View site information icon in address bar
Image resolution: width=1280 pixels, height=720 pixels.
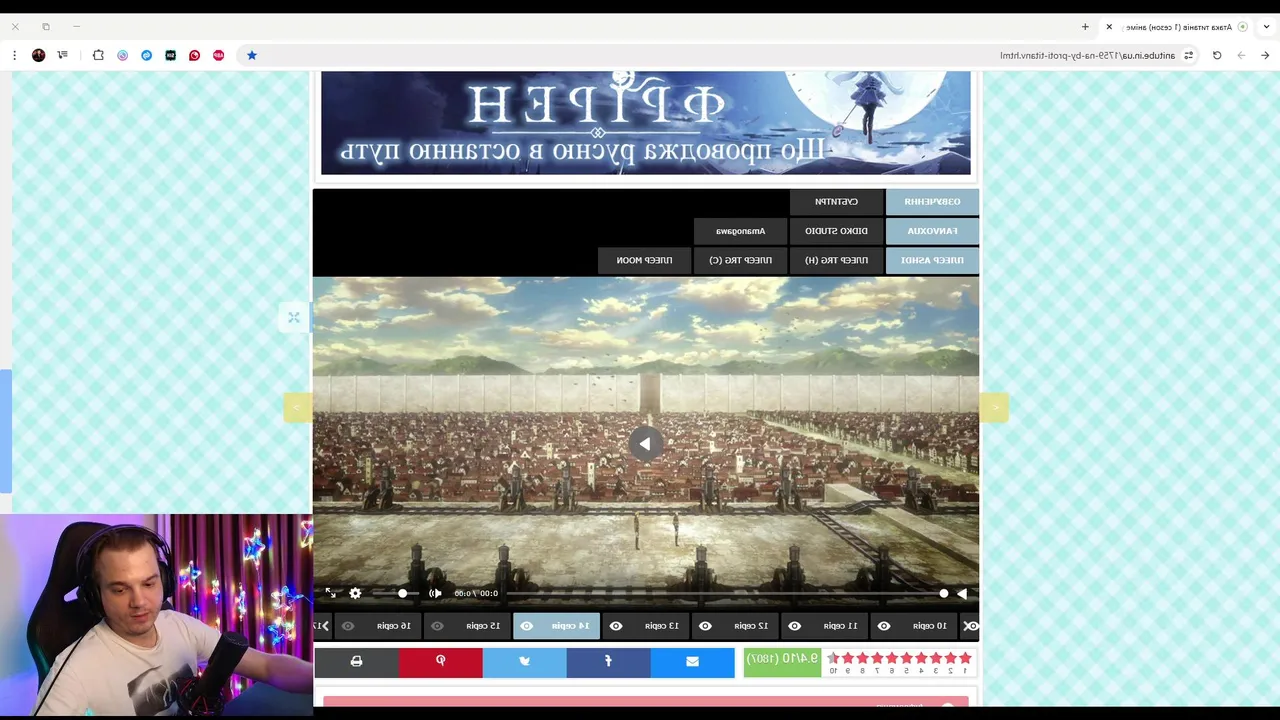1188,55
